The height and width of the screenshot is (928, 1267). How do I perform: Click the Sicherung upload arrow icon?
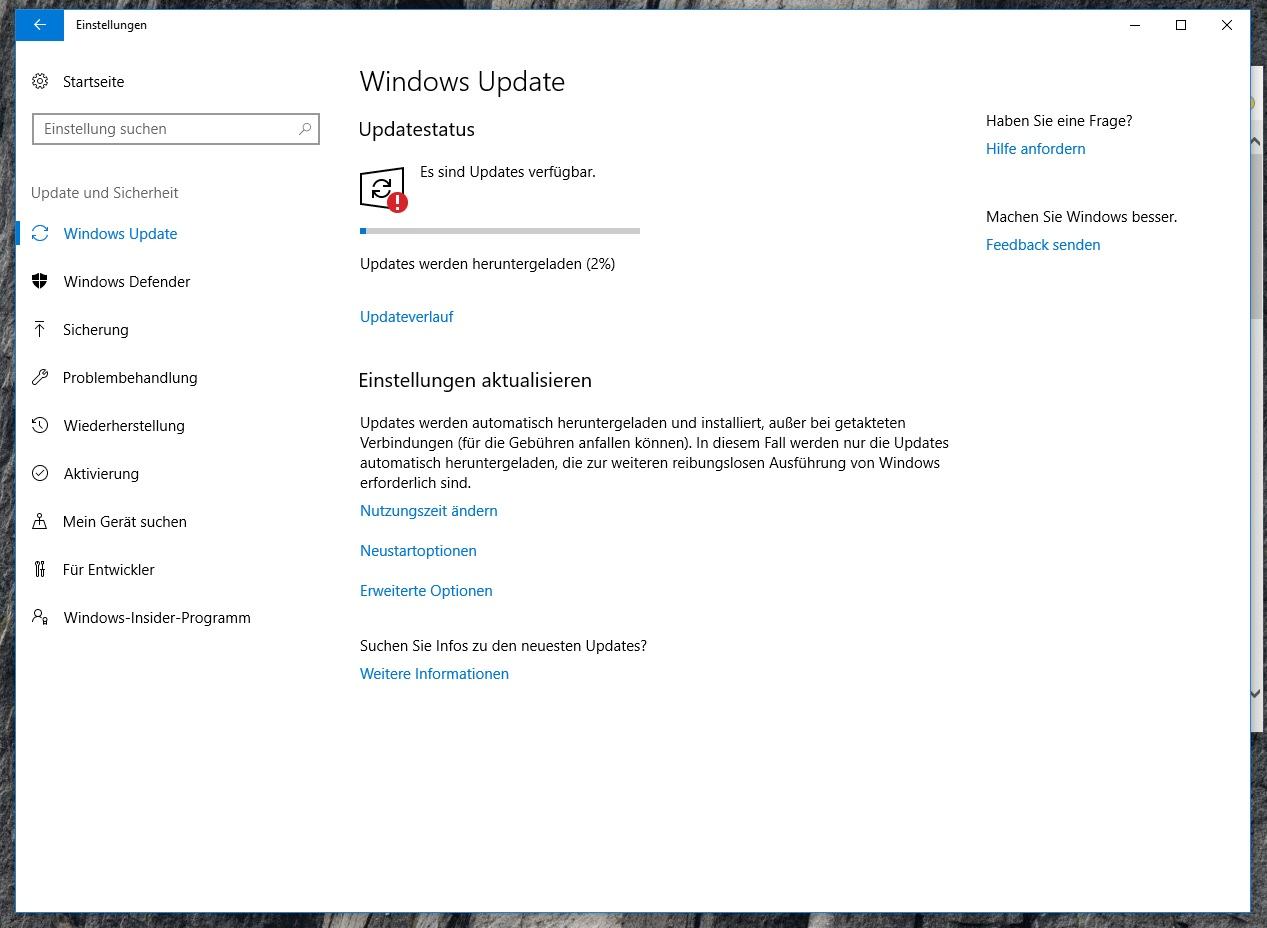pos(40,329)
